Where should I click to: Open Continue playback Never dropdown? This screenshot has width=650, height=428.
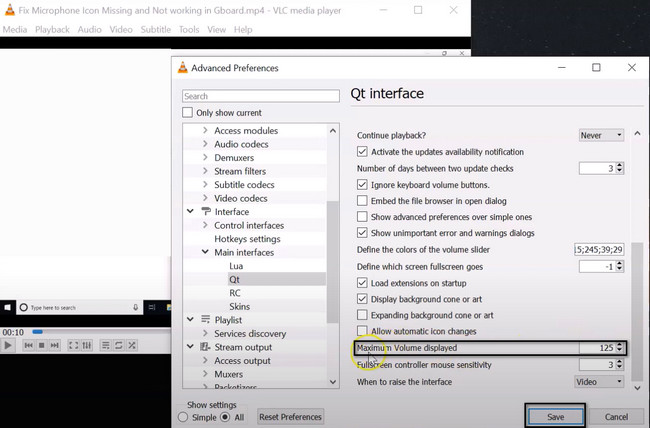click(601, 135)
